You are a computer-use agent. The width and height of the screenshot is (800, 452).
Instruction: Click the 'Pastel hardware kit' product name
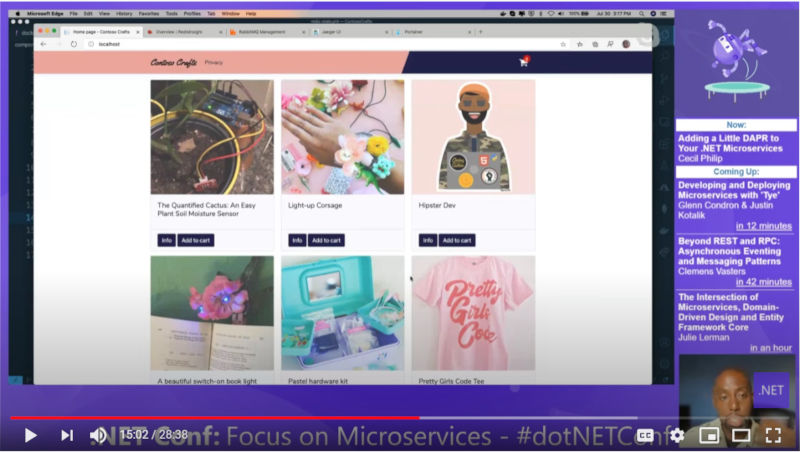point(317,381)
